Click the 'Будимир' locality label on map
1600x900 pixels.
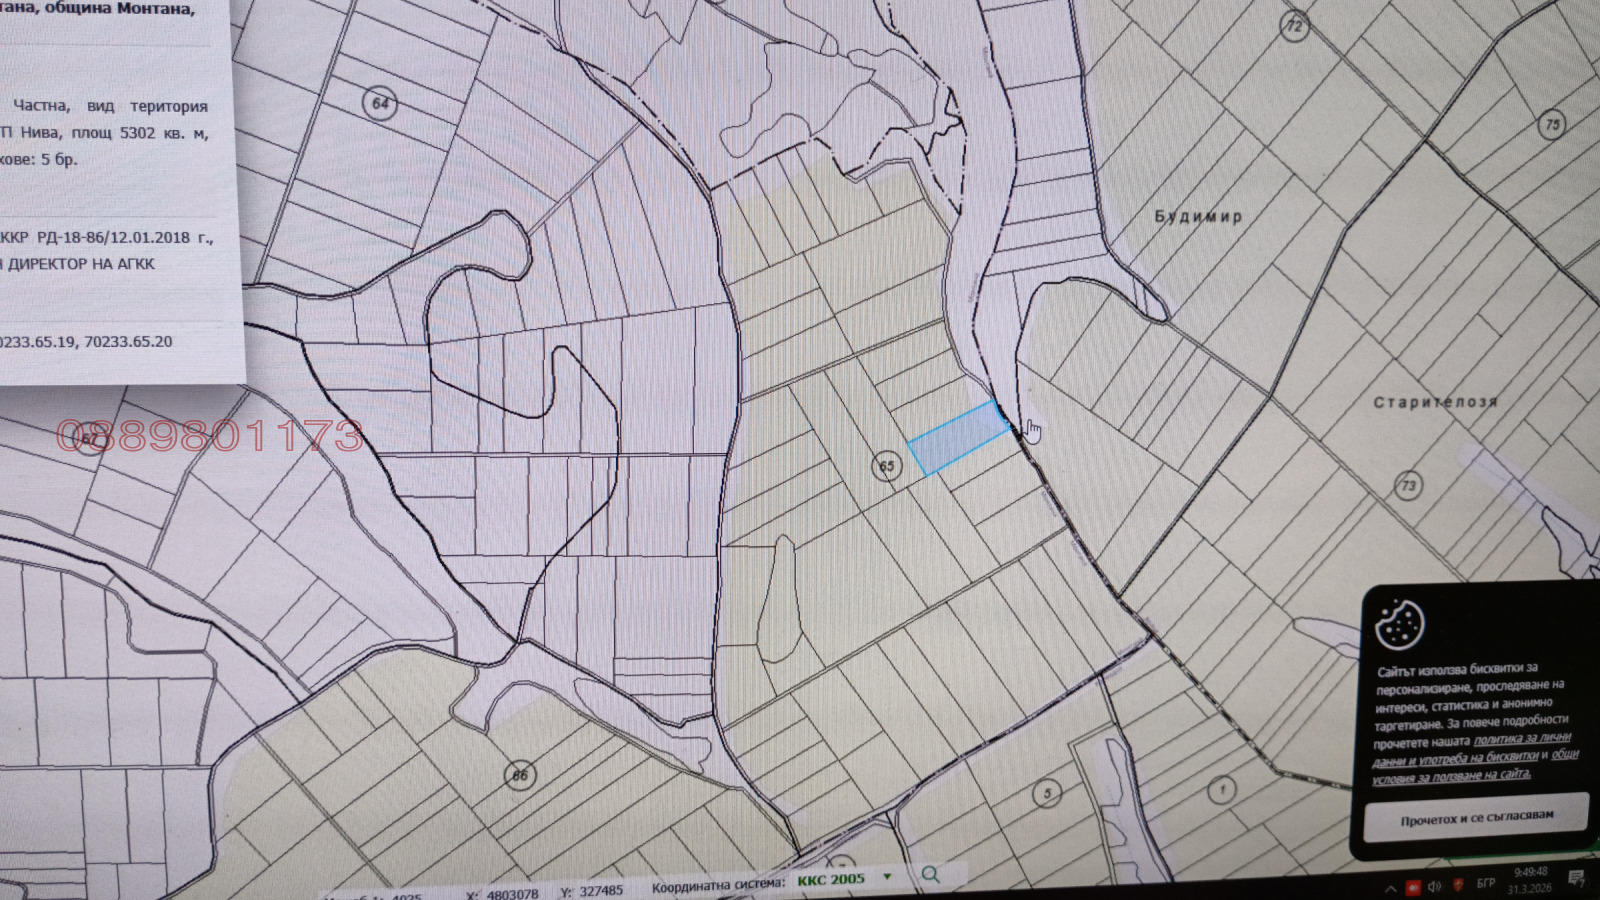tap(1198, 216)
